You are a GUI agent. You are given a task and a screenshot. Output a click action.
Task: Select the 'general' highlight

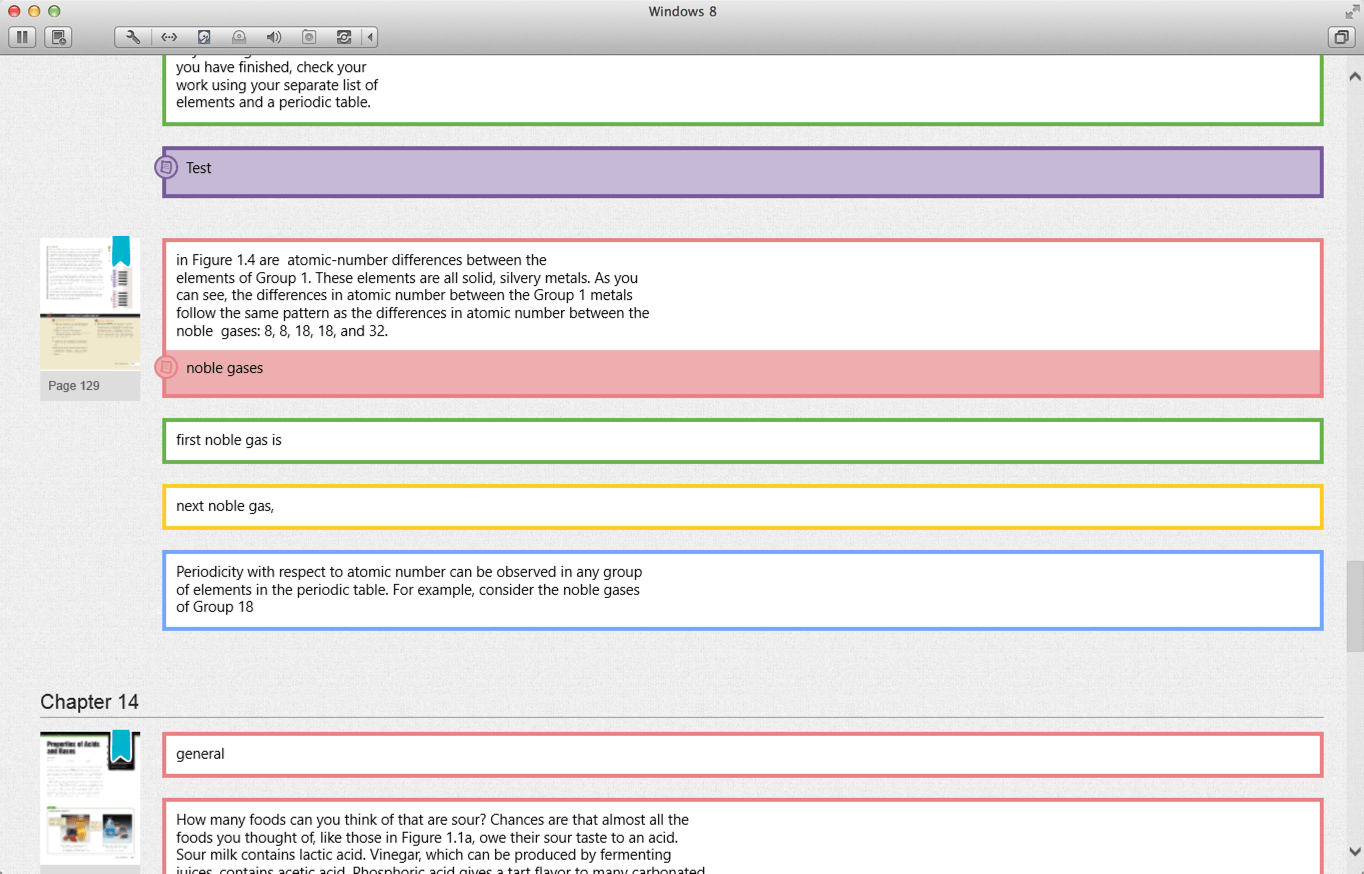(x=743, y=755)
